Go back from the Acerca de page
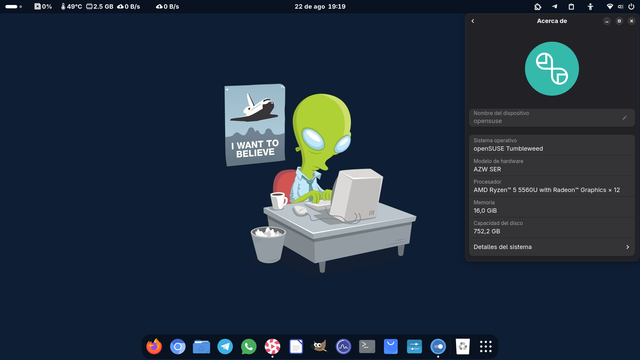The width and height of the screenshot is (640, 360). click(473, 21)
